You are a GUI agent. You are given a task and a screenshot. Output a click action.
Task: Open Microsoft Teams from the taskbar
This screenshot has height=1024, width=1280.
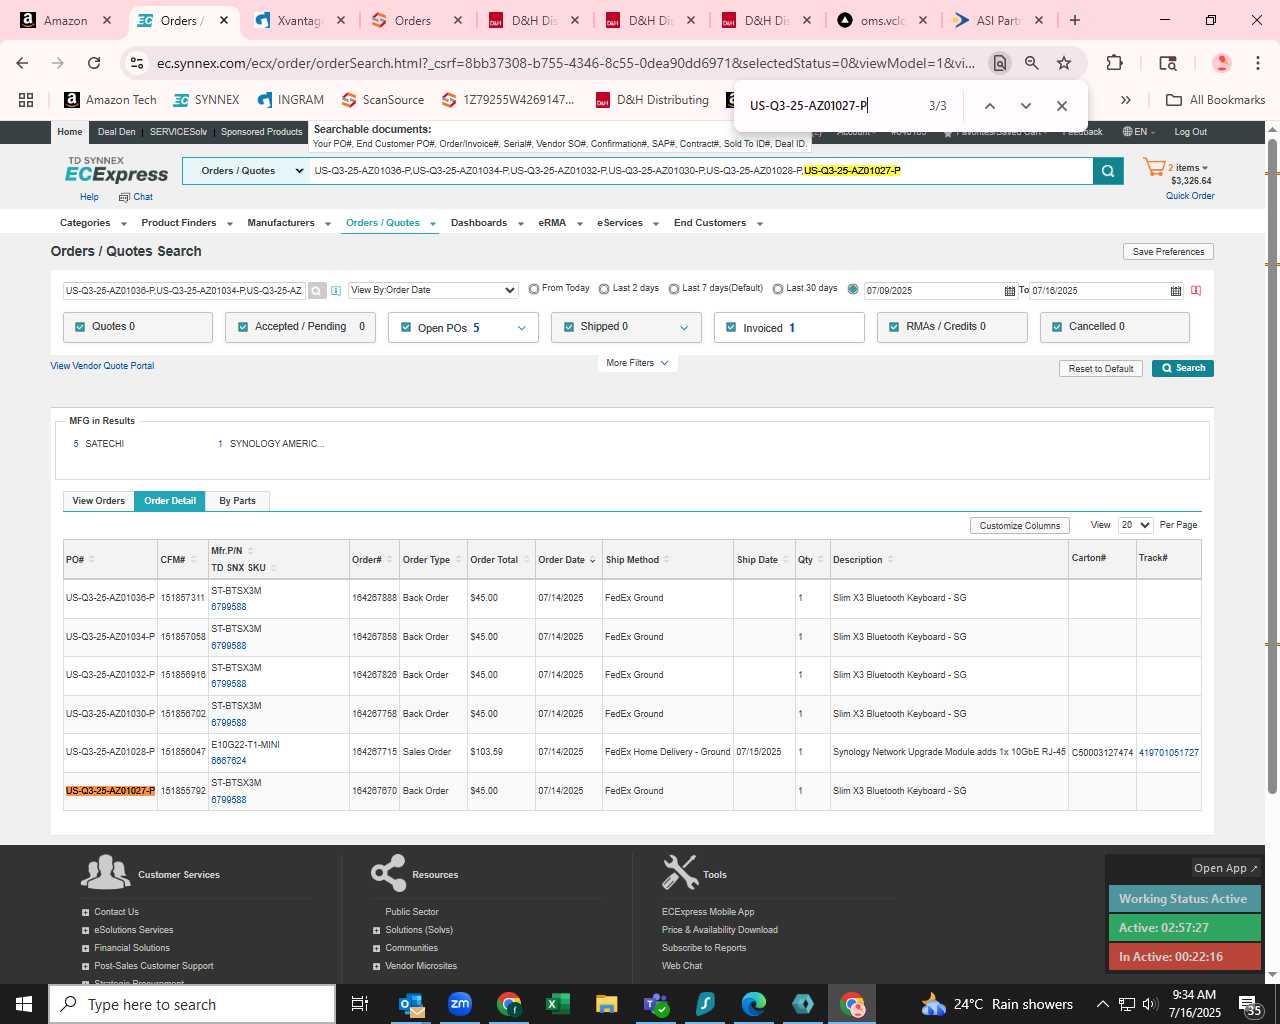[x=655, y=1004]
